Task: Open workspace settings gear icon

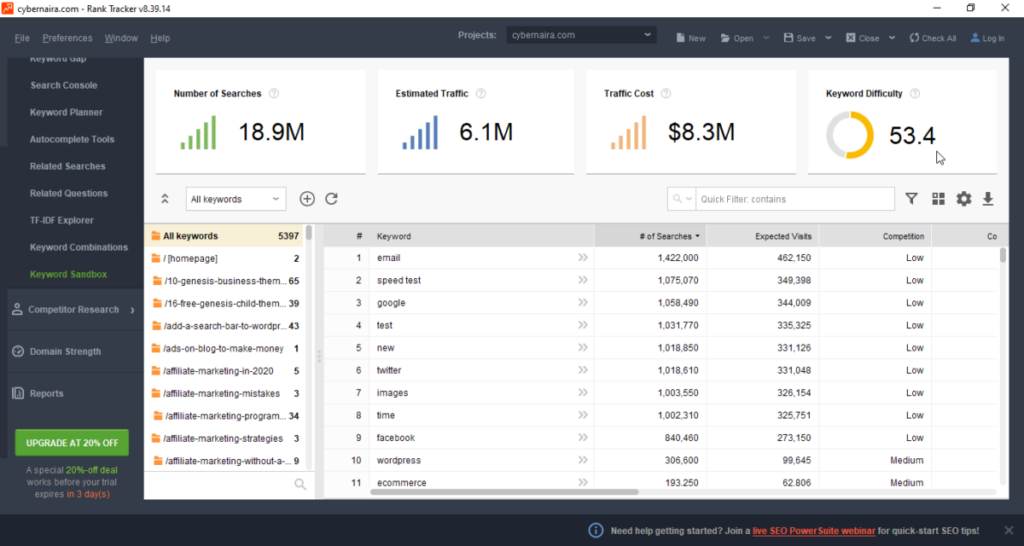Action: point(963,199)
